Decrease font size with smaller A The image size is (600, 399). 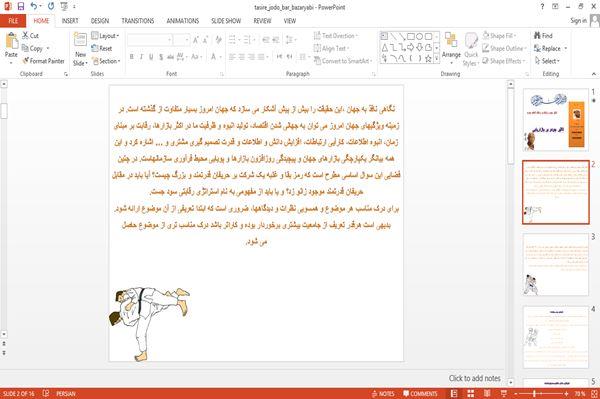(206, 40)
